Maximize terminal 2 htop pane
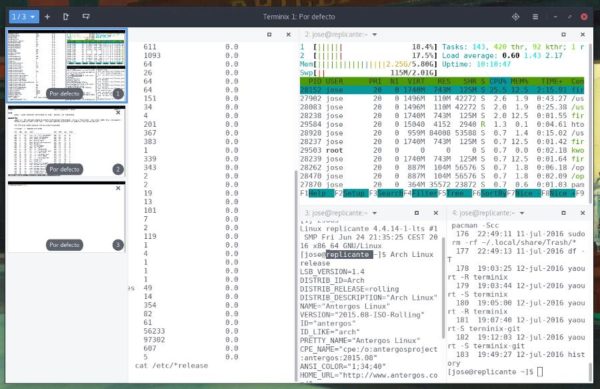This screenshot has width=600, height=389. click(564, 34)
